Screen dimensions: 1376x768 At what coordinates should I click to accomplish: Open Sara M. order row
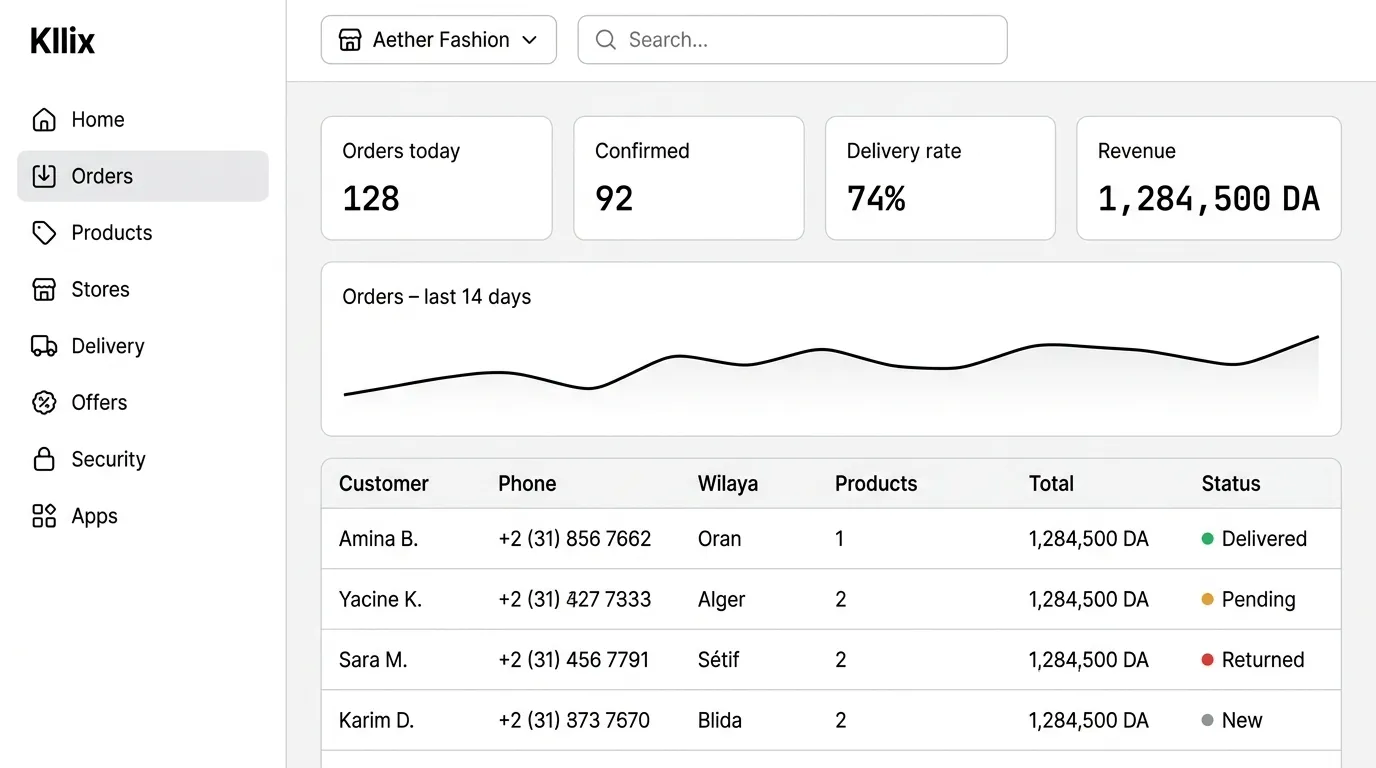click(831, 660)
